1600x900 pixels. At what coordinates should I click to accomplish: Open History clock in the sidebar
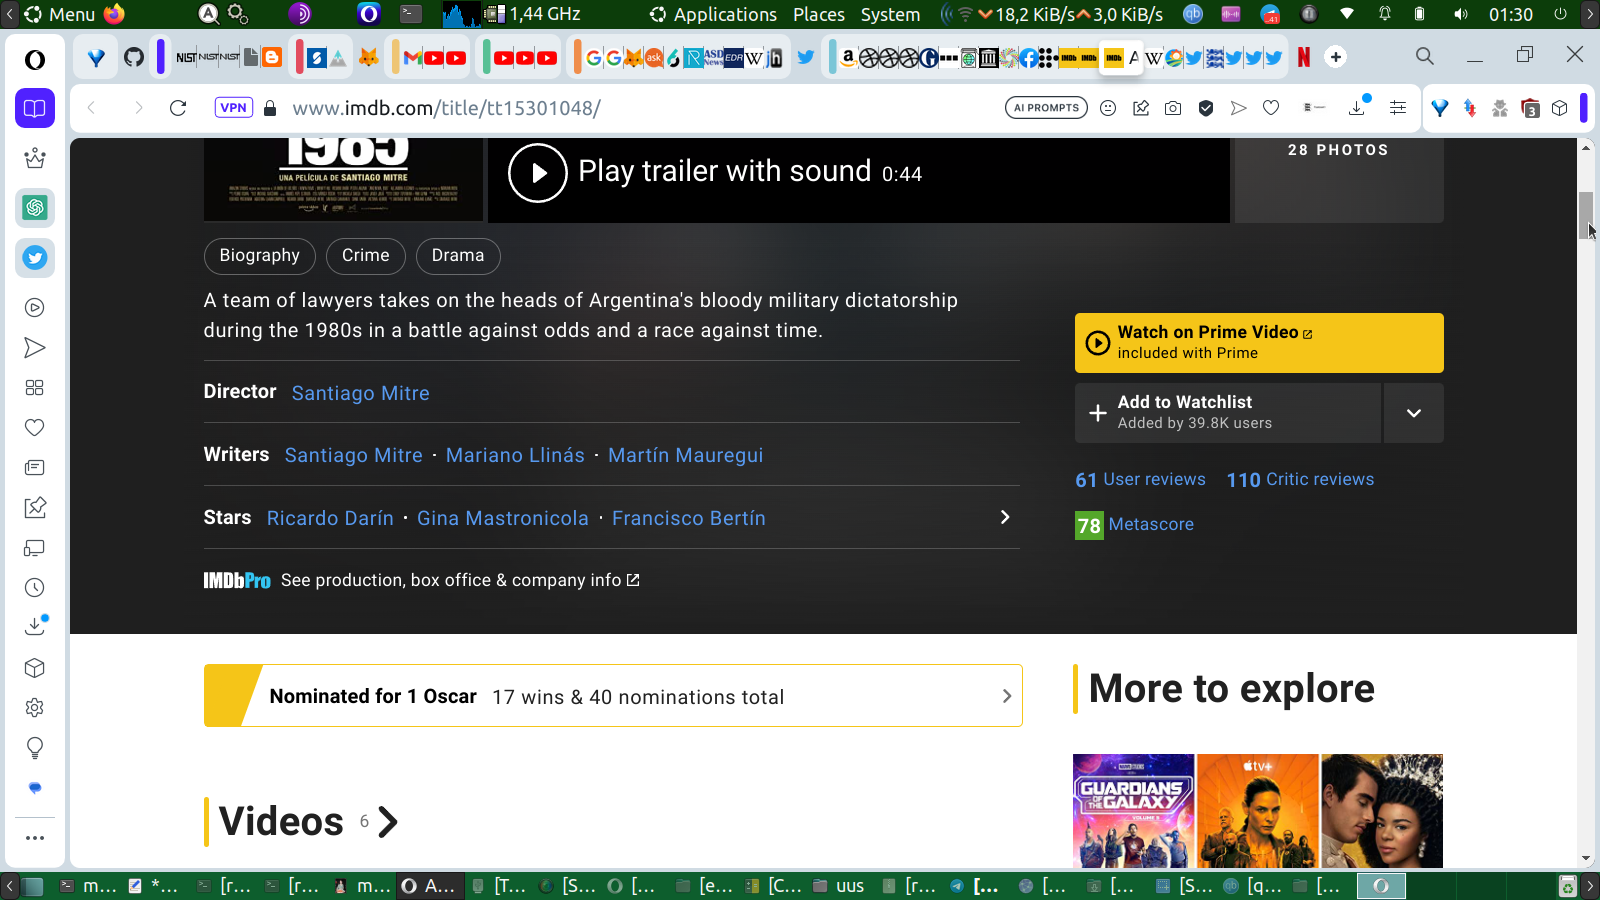pyautogui.click(x=35, y=588)
